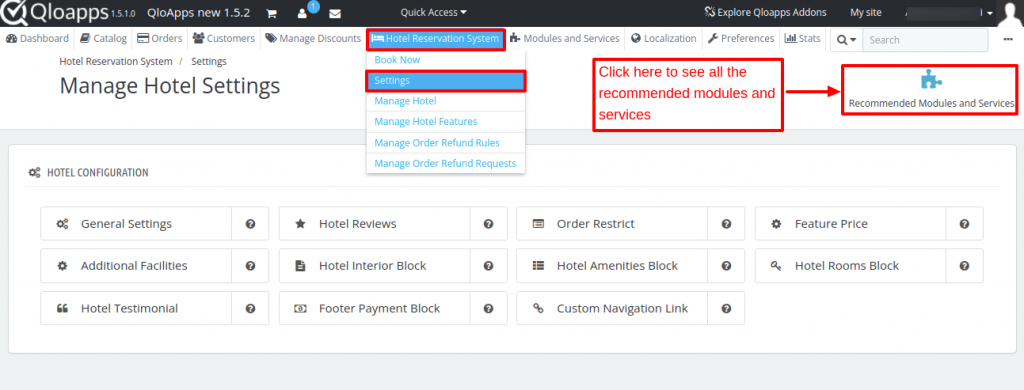Open the envelope messages icon

[x=335, y=12]
